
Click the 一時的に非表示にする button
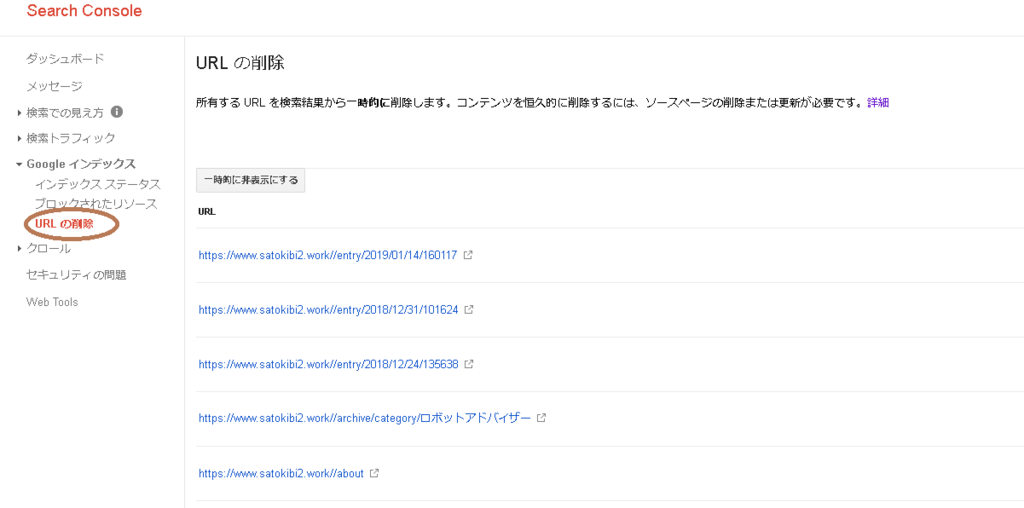pos(251,181)
